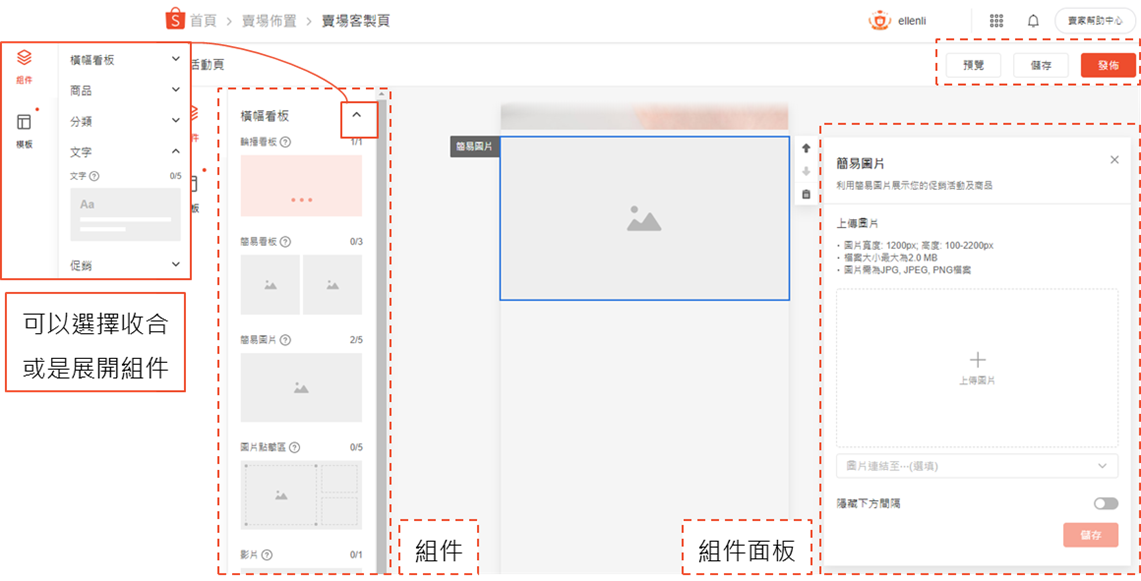Select the 輪播看板 pink carousel thumbnail
This screenshot has height=581, width=1141.
coord(301,185)
